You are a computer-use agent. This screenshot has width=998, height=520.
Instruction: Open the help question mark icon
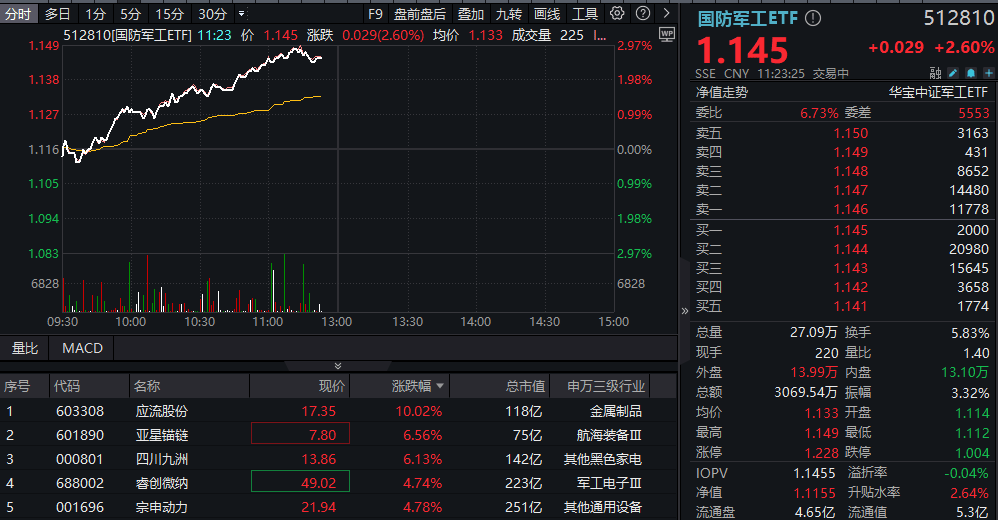click(643, 13)
